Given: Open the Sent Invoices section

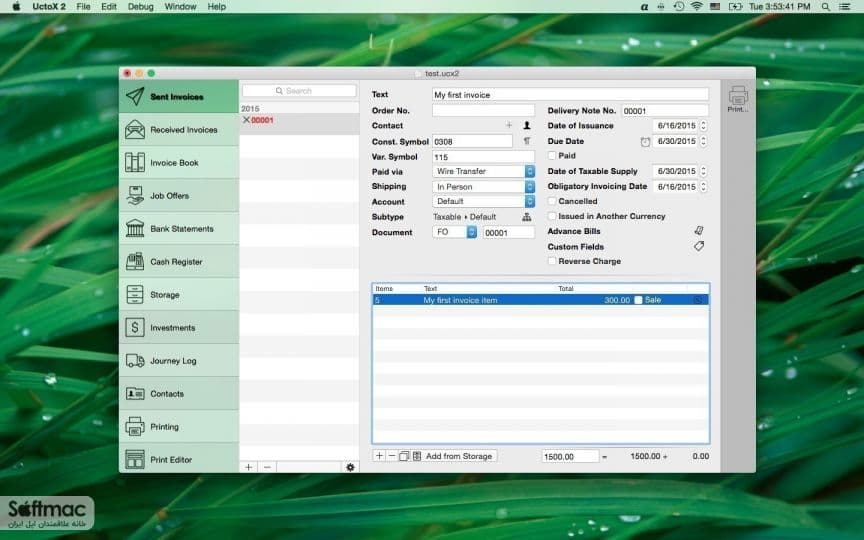Looking at the screenshot, I should [179, 96].
